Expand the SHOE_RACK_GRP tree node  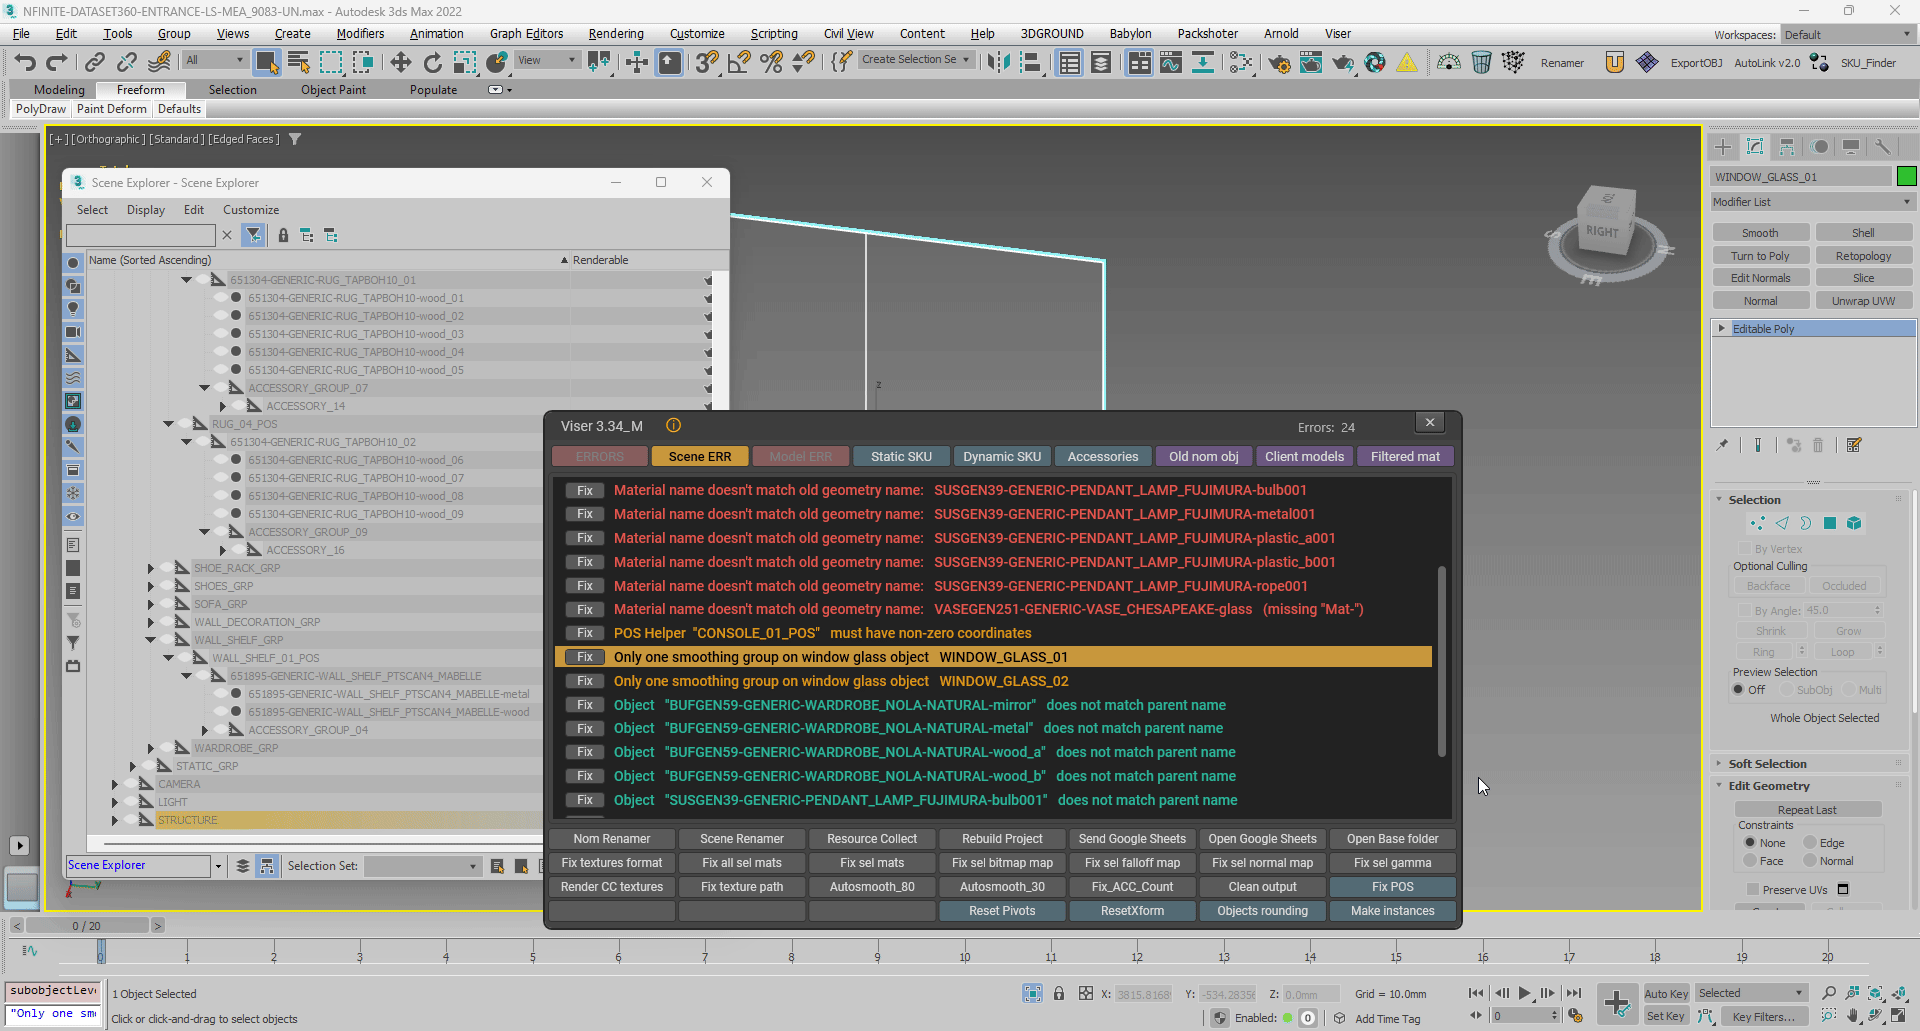[x=151, y=568]
